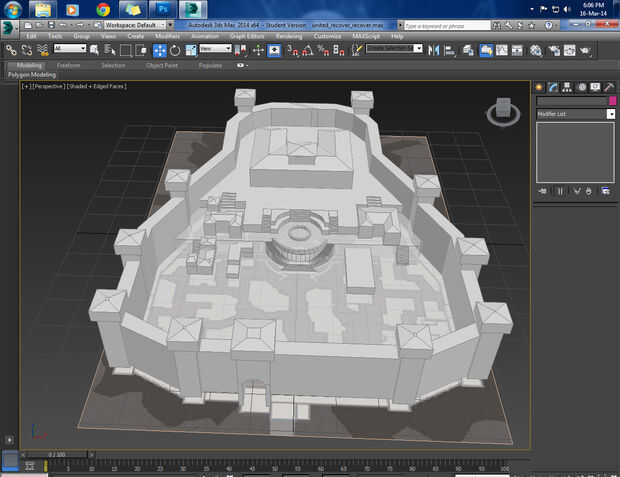Open the Rendering menu

click(288, 36)
